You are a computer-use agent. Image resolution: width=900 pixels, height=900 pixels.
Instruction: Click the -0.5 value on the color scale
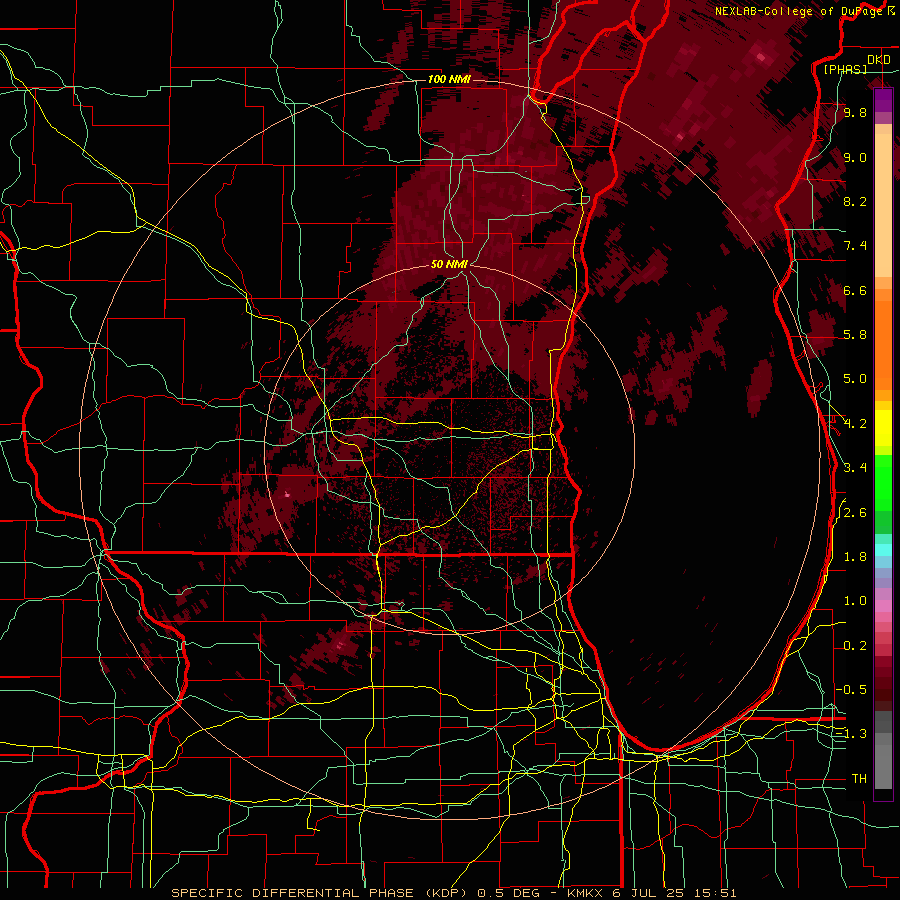click(851, 689)
